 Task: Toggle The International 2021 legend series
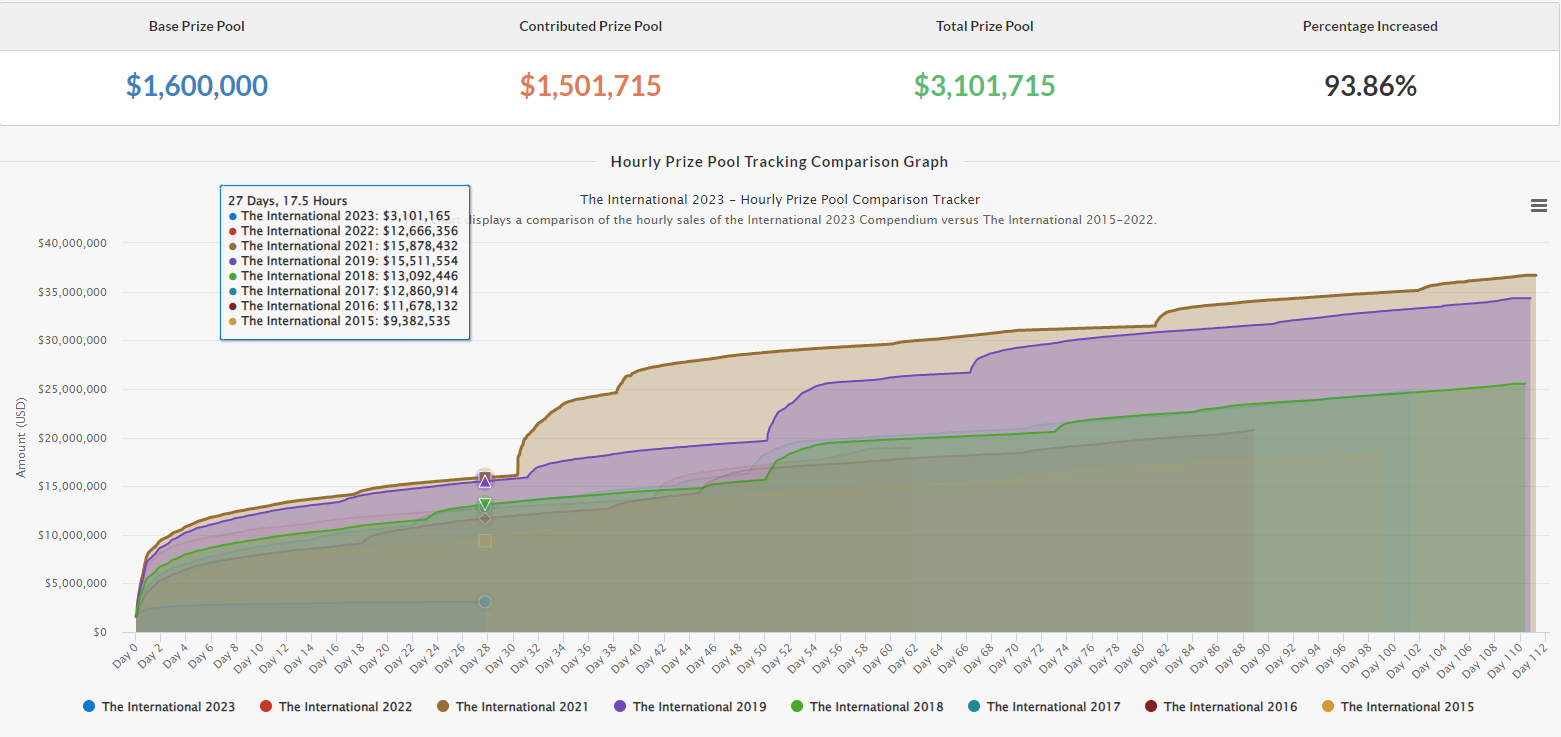click(514, 707)
